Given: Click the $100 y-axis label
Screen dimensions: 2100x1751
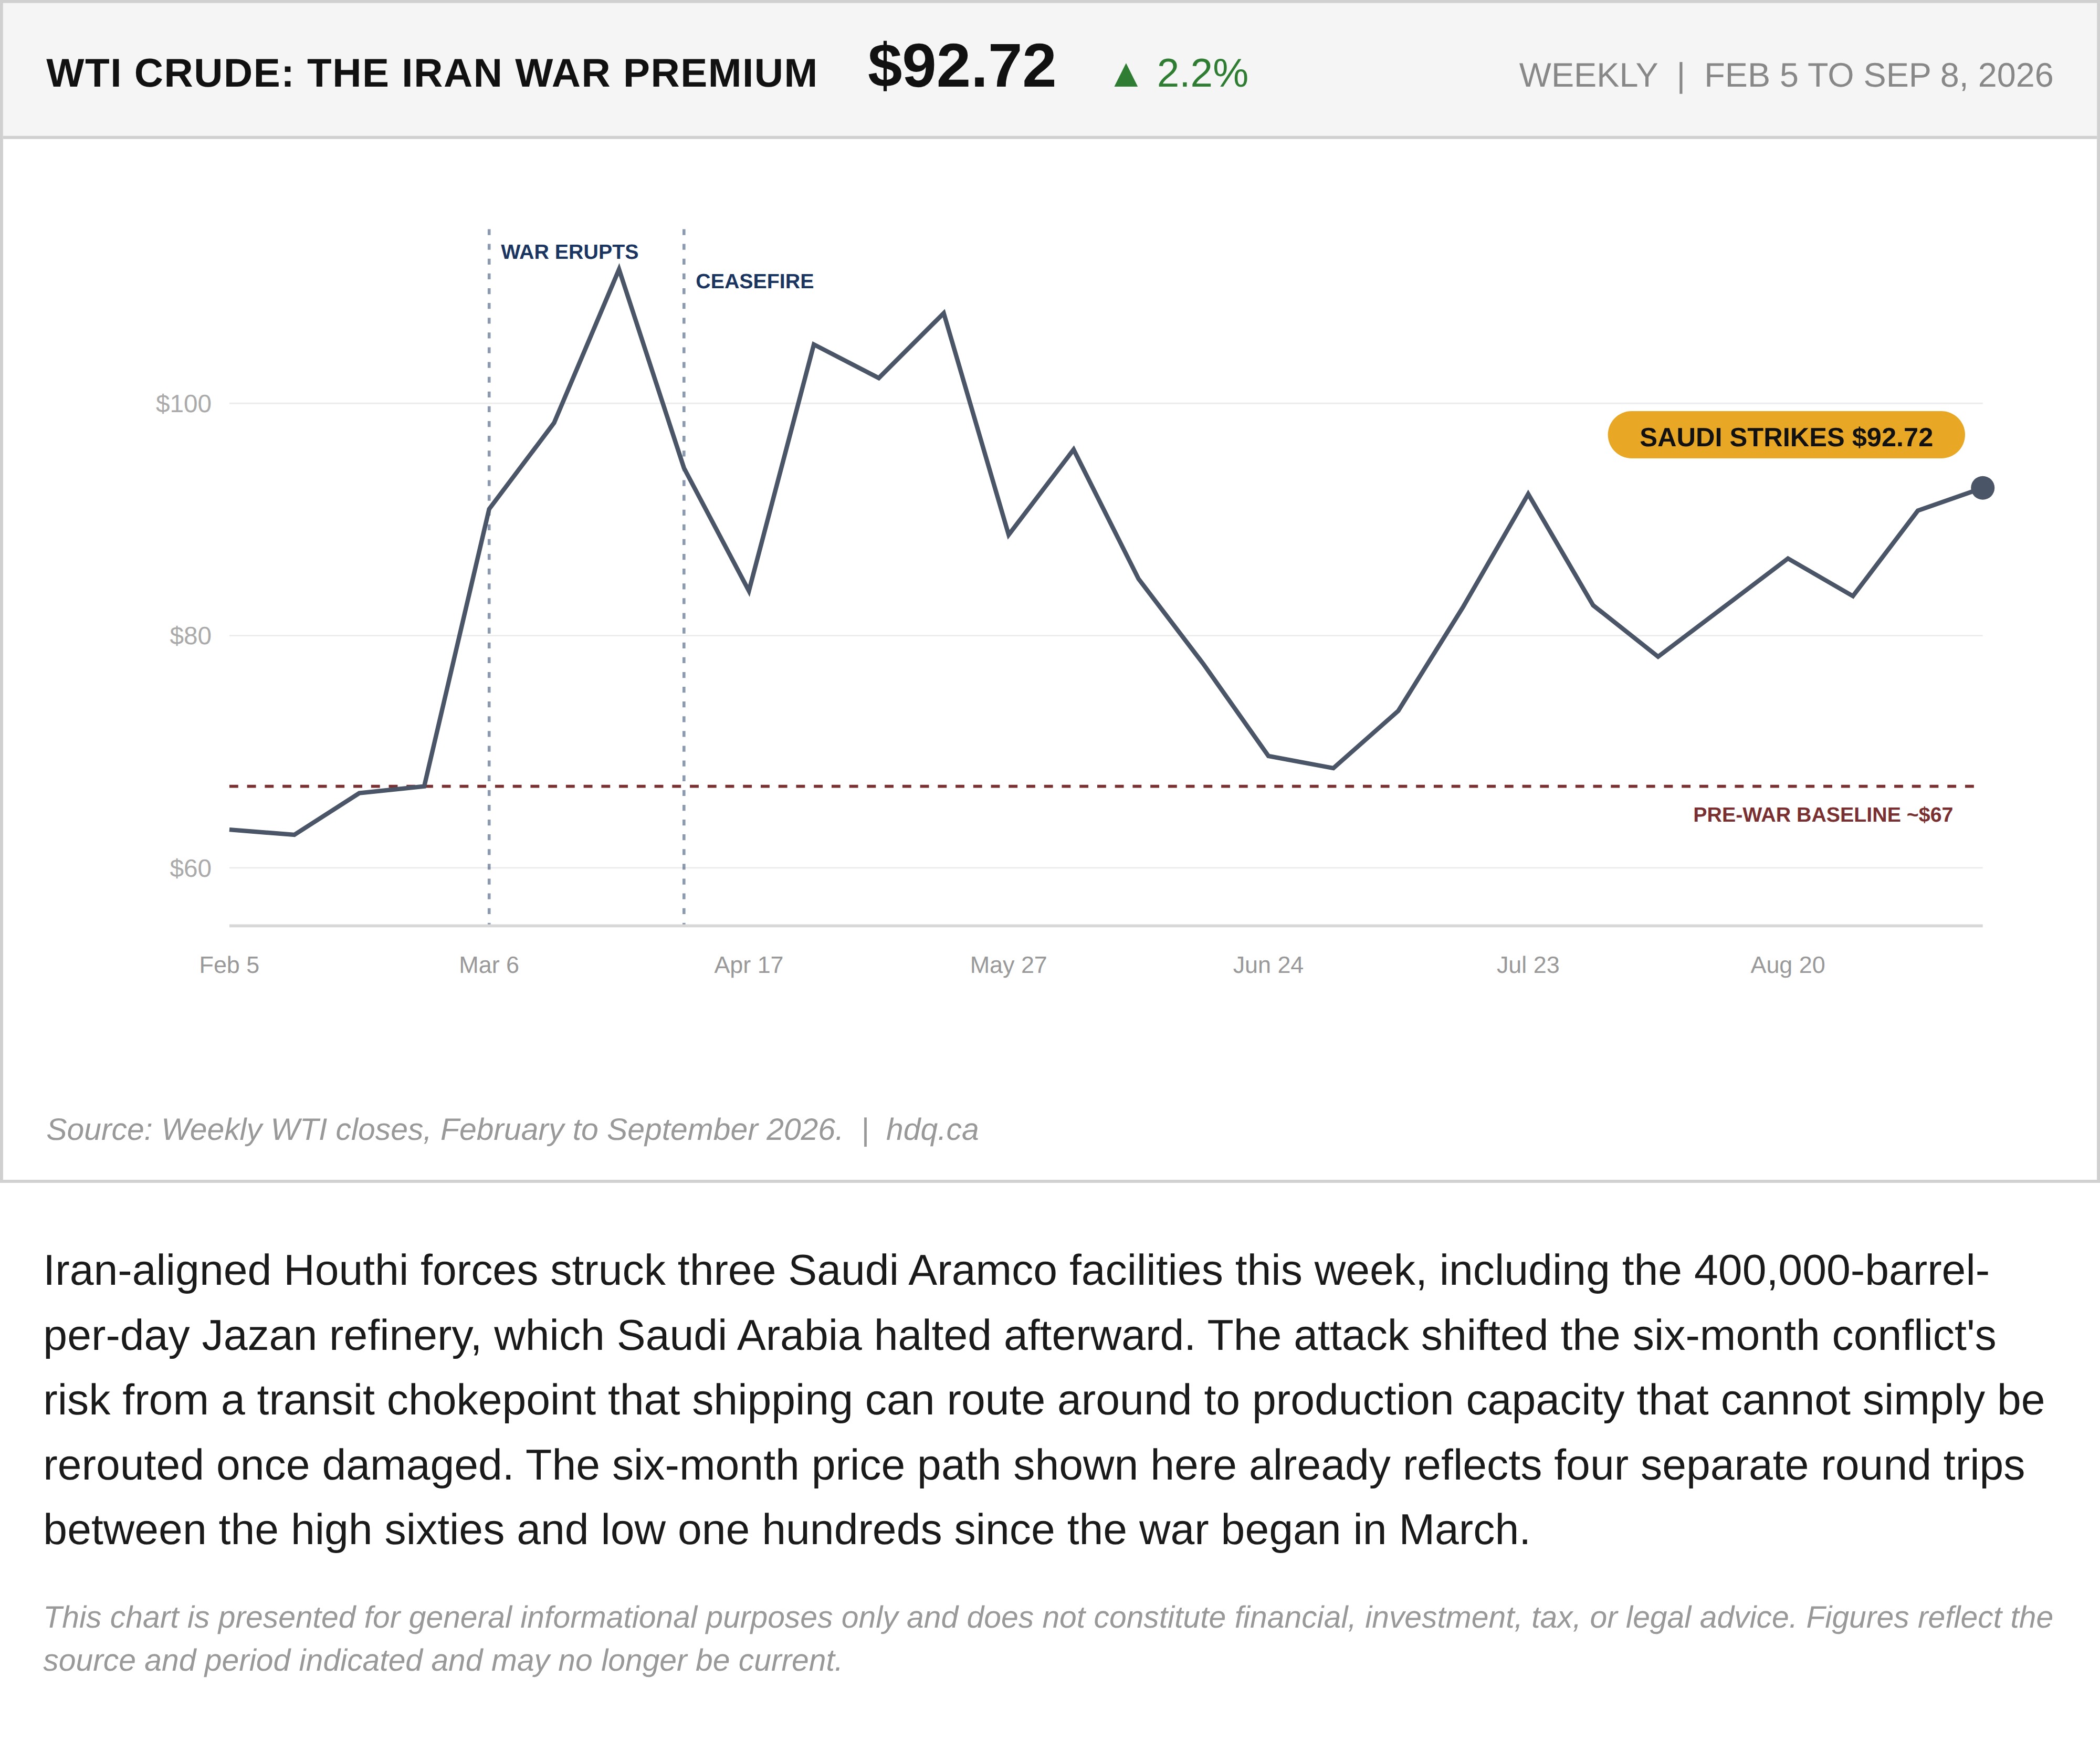Looking at the screenshot, I should click(x=183, y=404).
